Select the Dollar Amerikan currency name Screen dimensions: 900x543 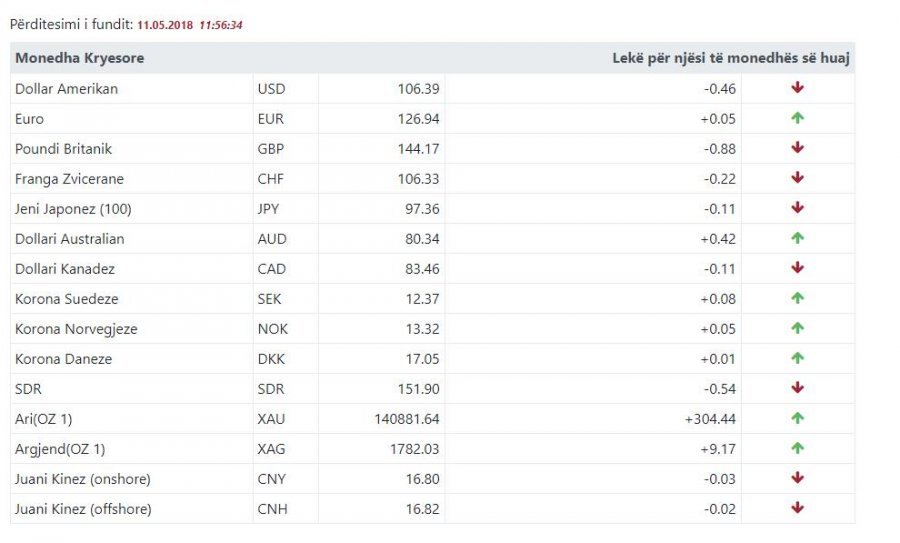(x=67, y=89)
